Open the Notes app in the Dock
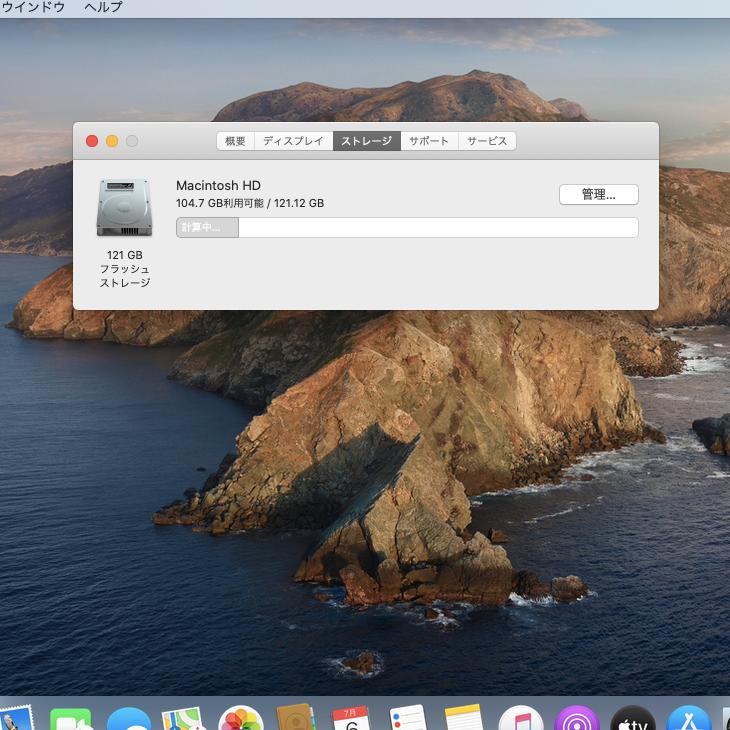The image size is (730, 730). 464,720
